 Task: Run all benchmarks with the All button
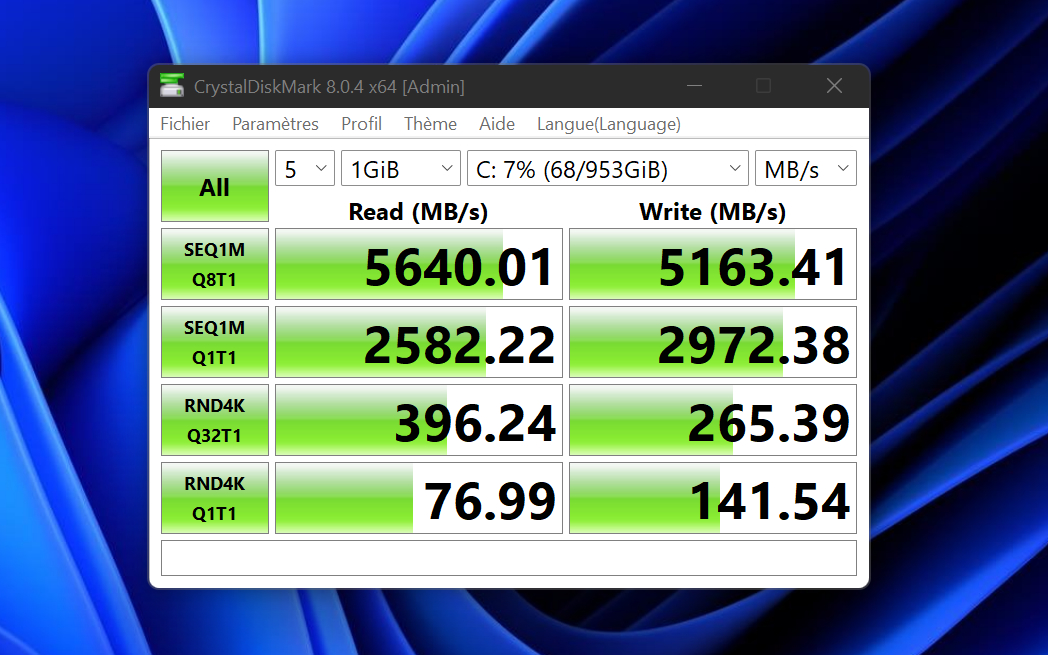pyautogui.click(x=215, y=186)
